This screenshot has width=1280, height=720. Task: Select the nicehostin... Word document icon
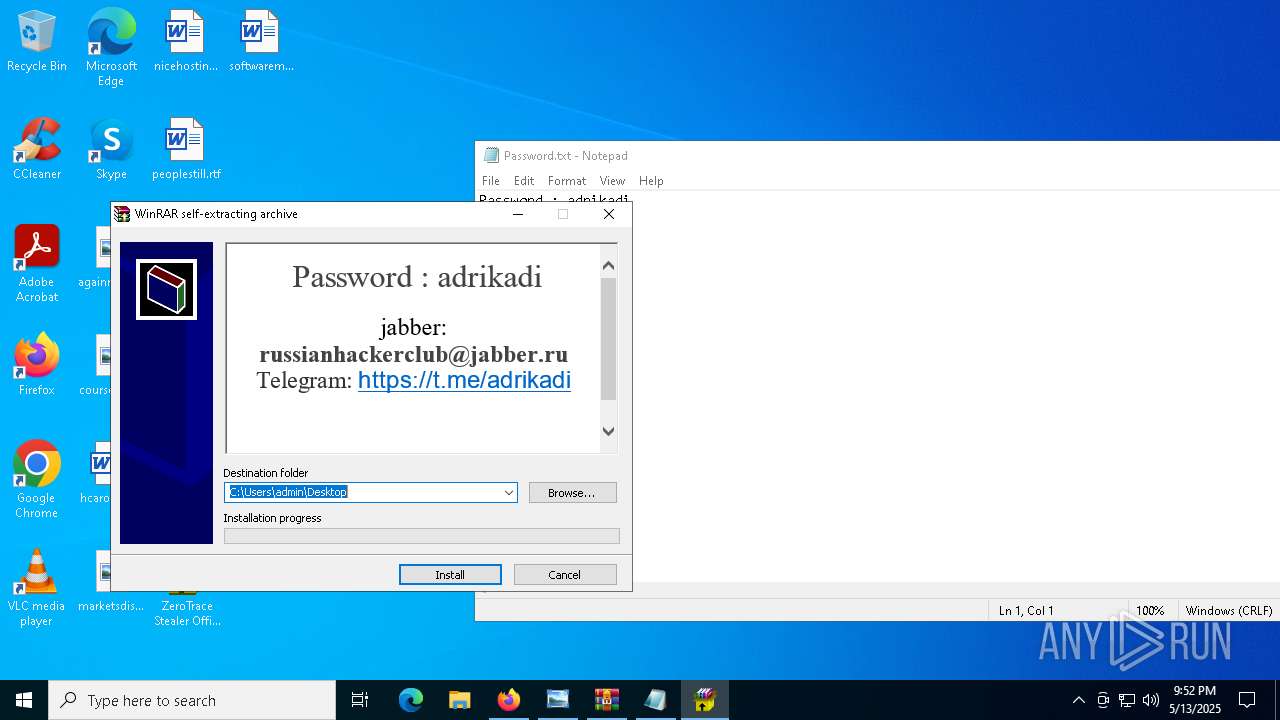[185, 42]
